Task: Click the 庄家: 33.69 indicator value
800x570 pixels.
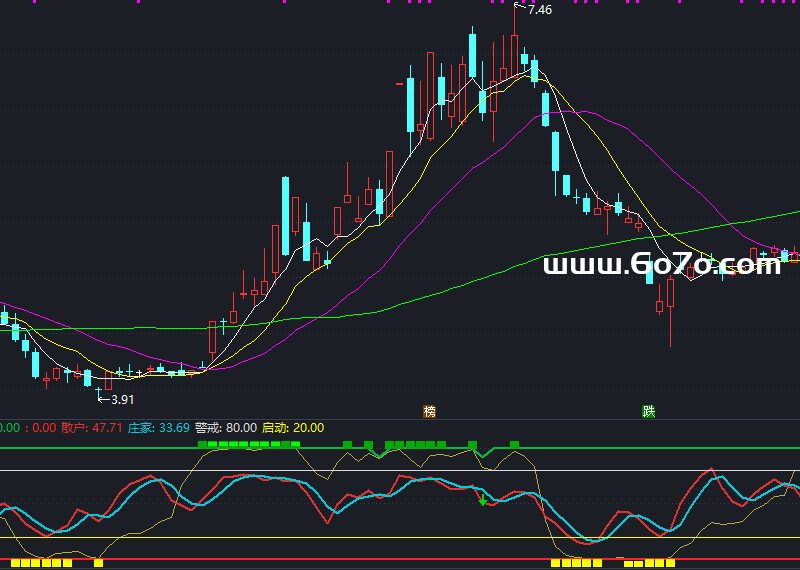Action: (x=159, y=428)
